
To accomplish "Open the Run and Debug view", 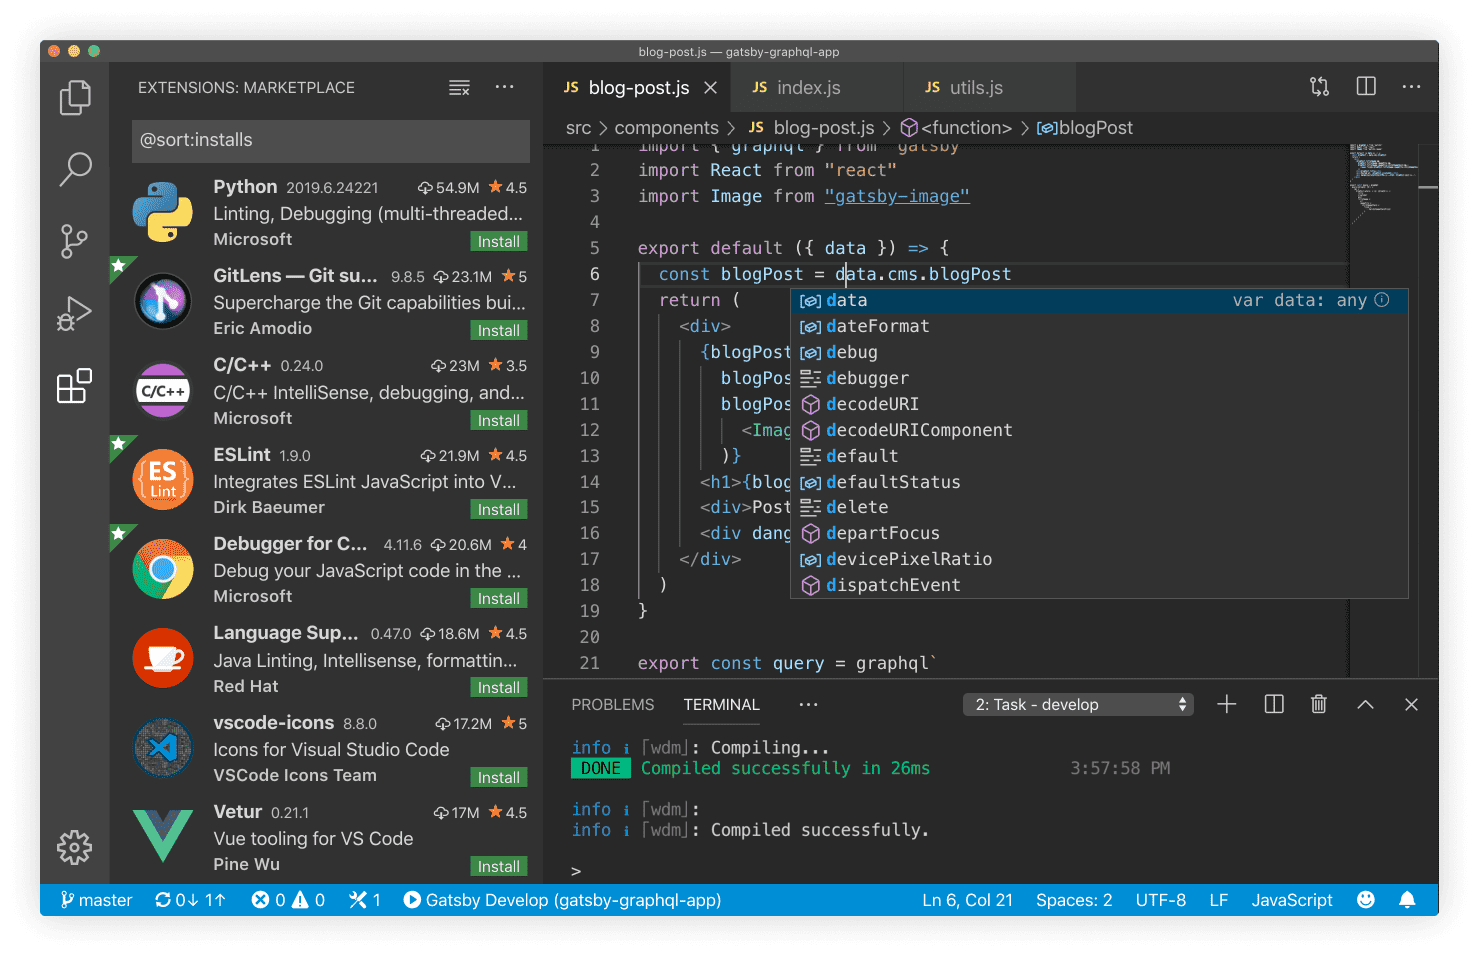I will (x=74, y=314).
